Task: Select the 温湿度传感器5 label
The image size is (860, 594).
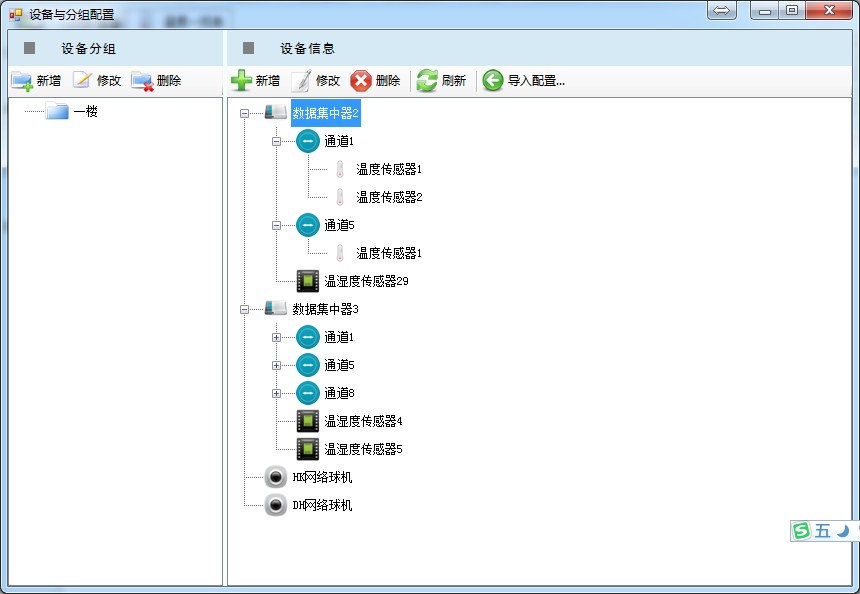Action: pyautogui.click(x=363, y=449)
